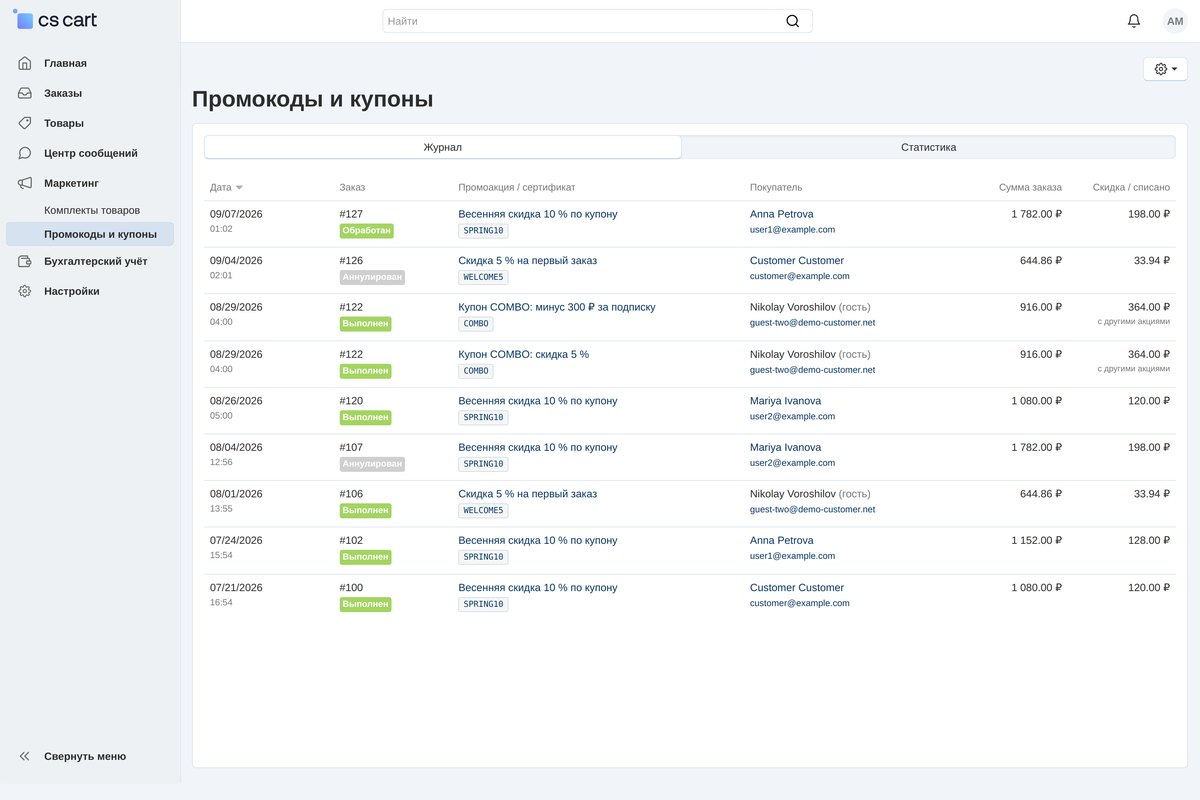Click email user1@example.com on order #102
This screenshot has width=1200, height=800.
point(792,556)
